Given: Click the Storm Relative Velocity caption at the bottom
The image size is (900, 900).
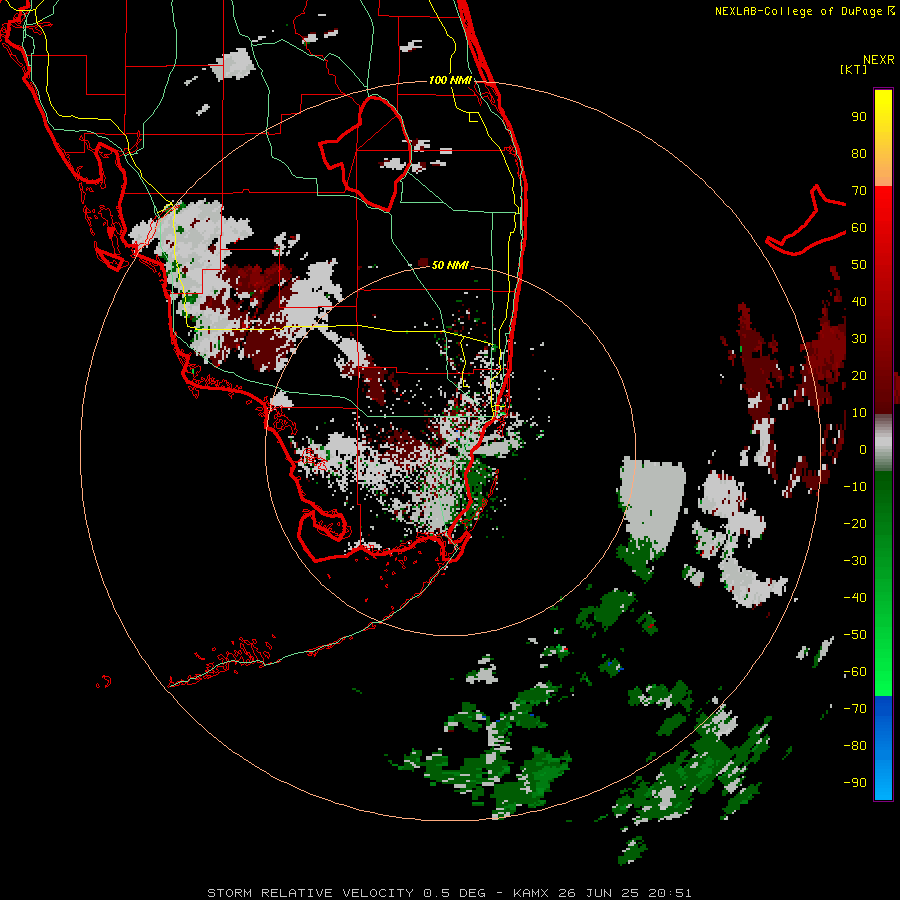Looking at the screenshot, I should click(449, 893).
